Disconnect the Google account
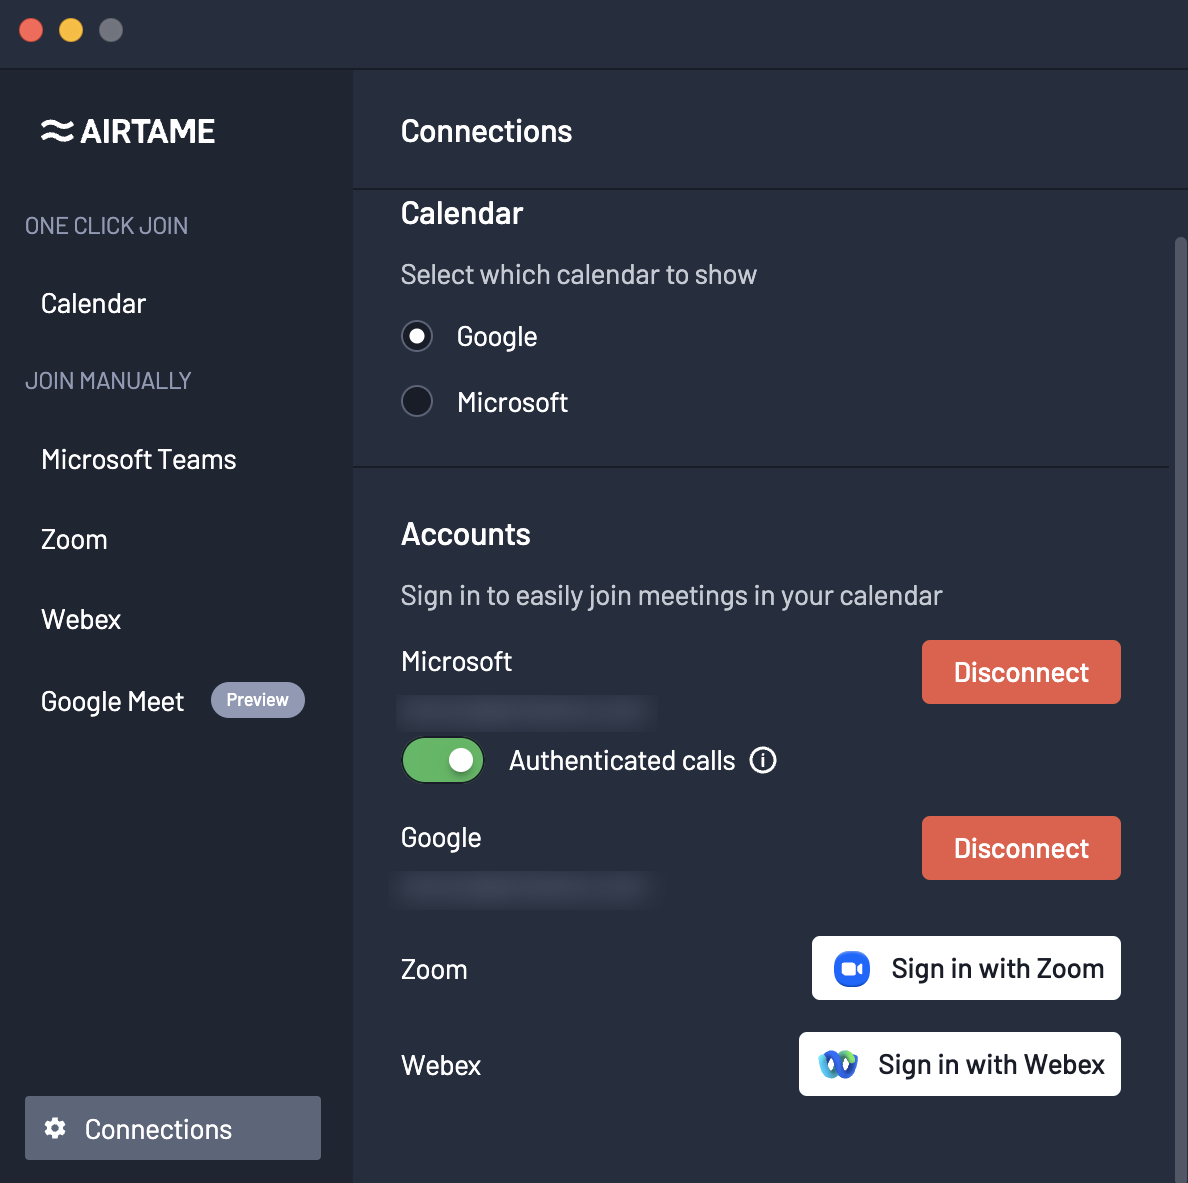 coord(1020,848)
